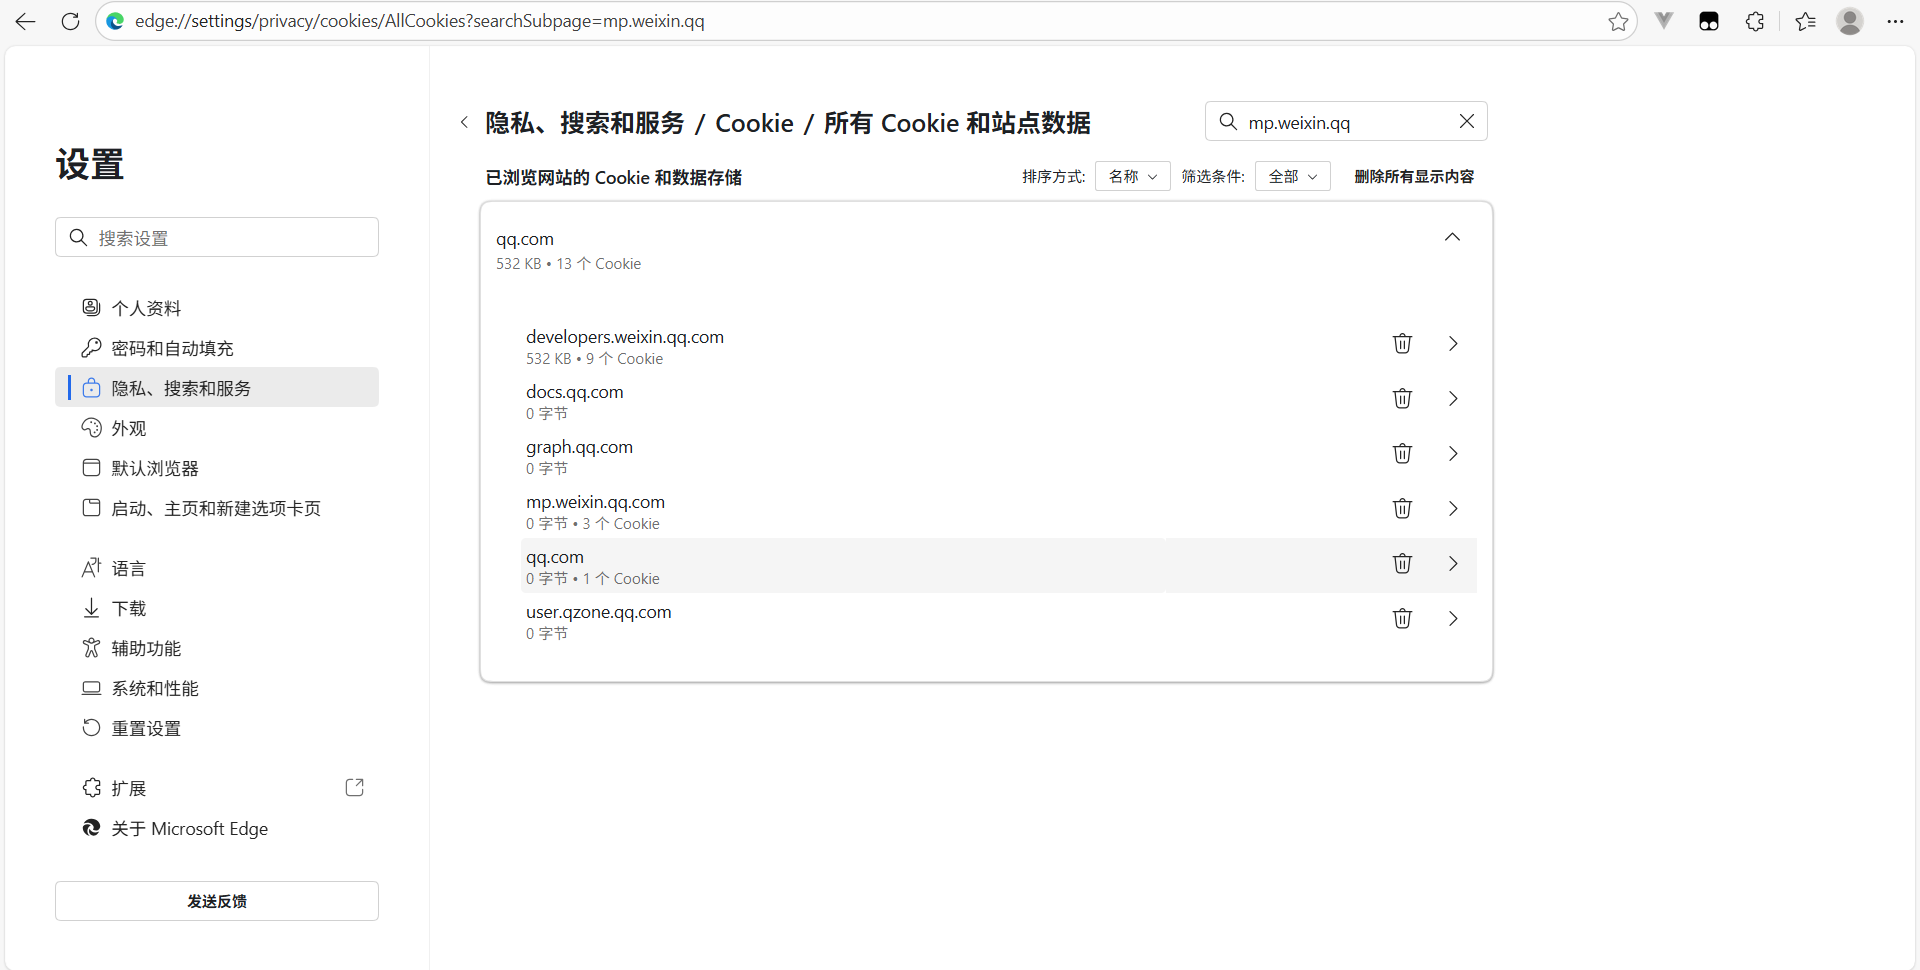Viewport: 1920px width, 970px height.
Task: Click 删除所有显示内容 button
Action: [1414, 176]
